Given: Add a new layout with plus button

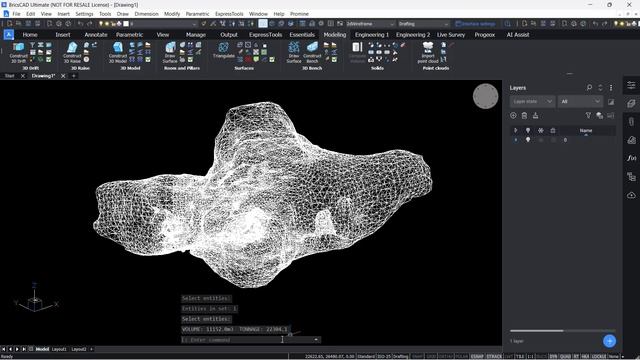Looking at the screenshot, I should 91,349.
